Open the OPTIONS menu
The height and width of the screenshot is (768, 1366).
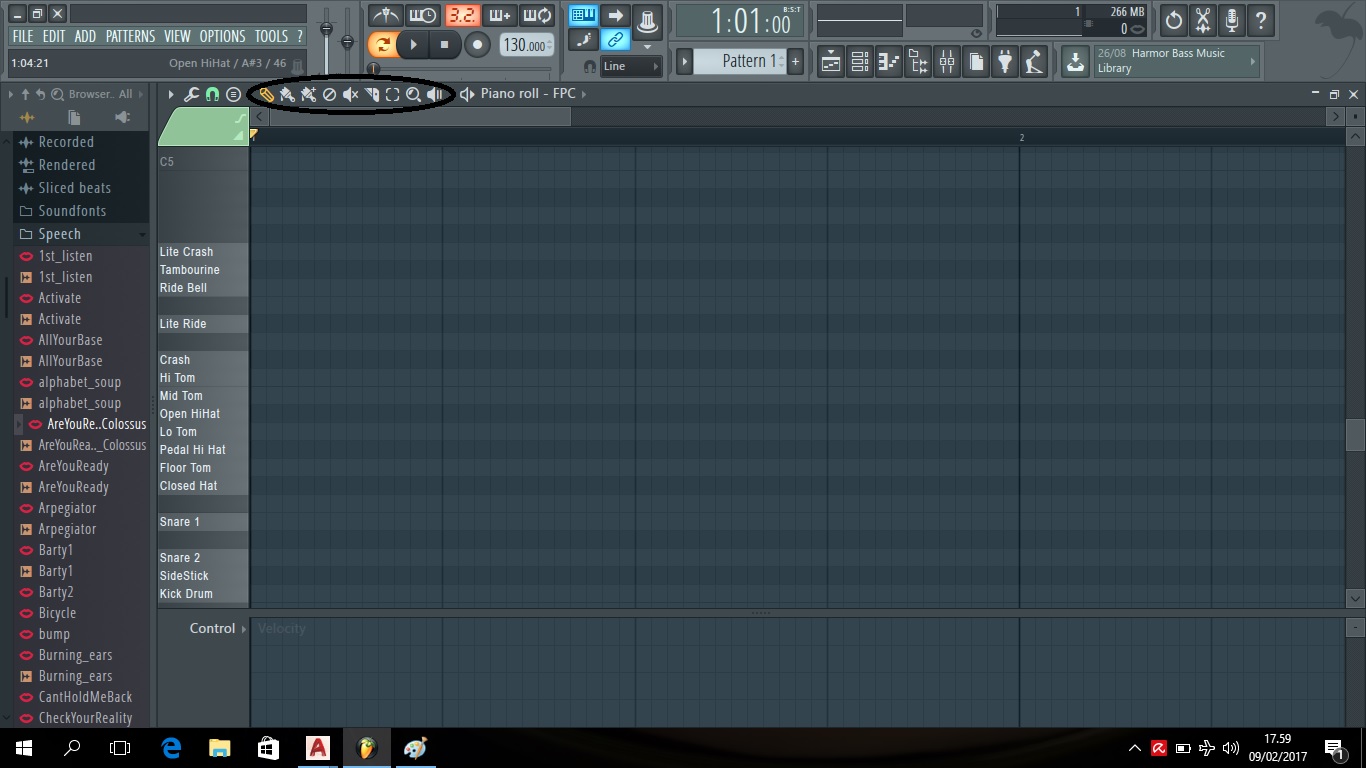coord(222,36)
